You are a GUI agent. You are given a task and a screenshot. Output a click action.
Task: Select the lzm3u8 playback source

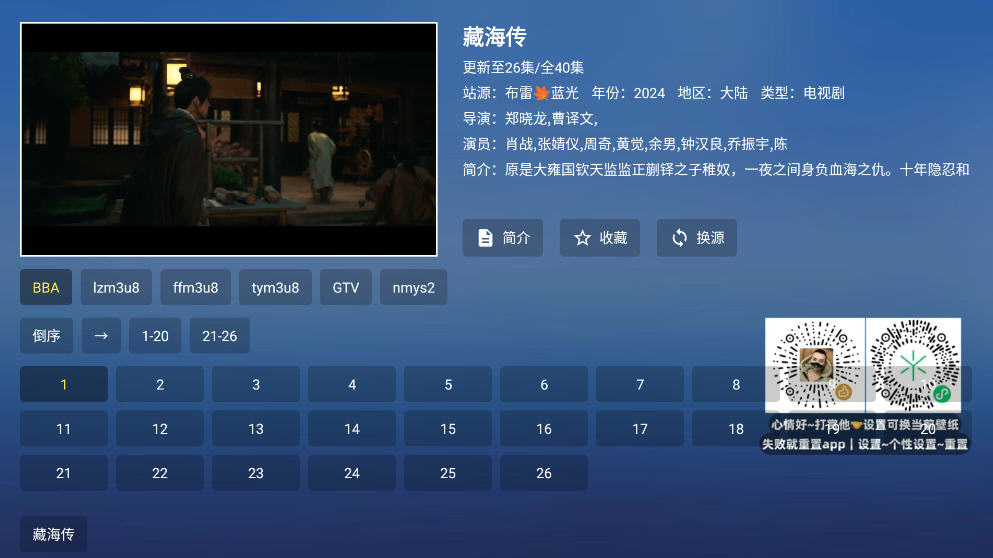116,288
